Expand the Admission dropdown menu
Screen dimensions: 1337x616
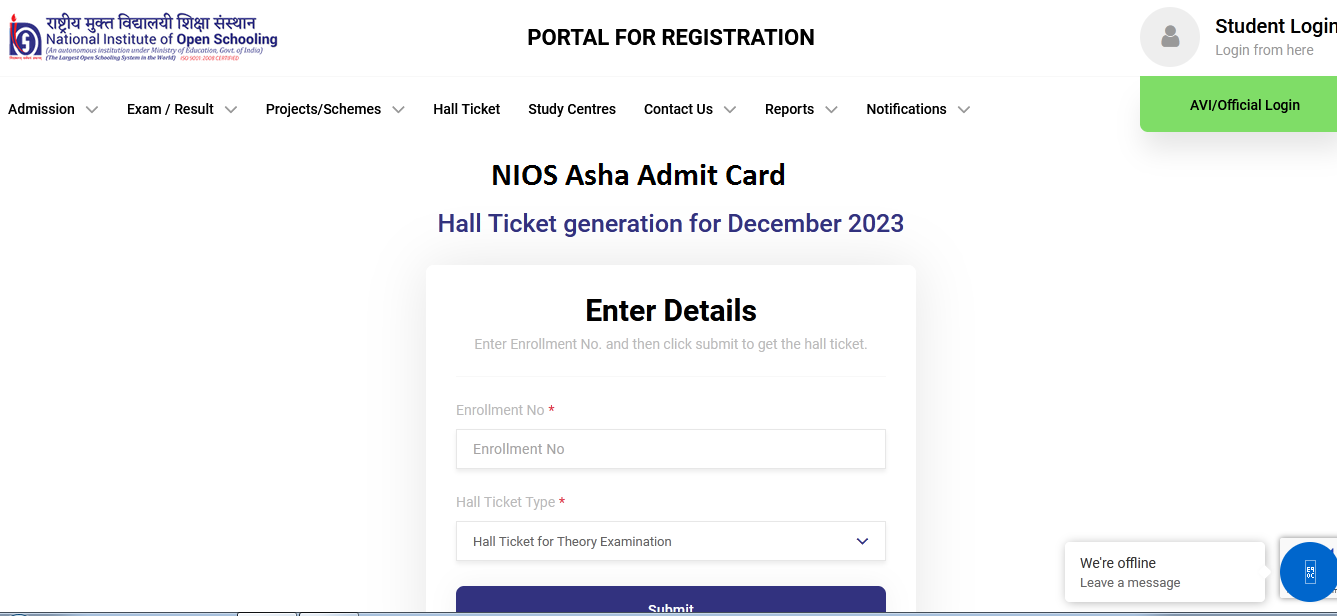52,109
